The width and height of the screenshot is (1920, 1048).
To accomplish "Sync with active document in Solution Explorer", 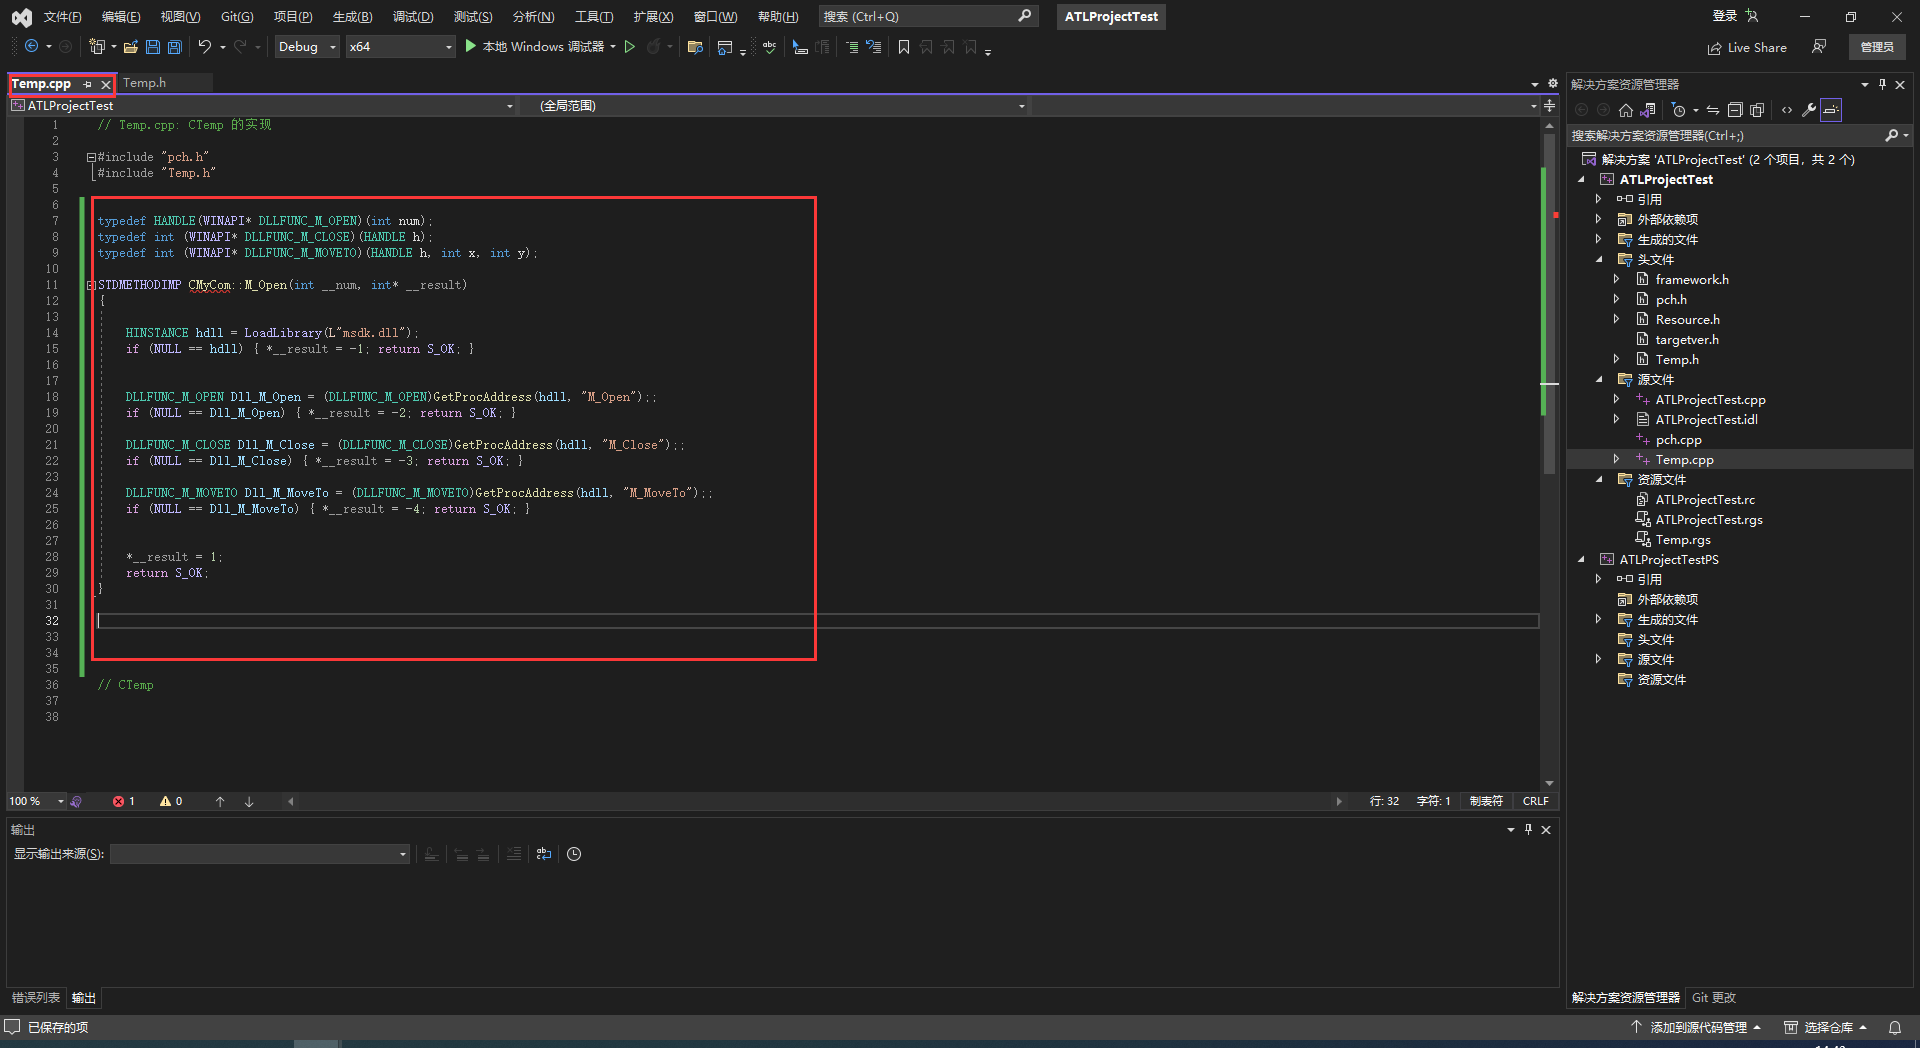I will 1713,110.
